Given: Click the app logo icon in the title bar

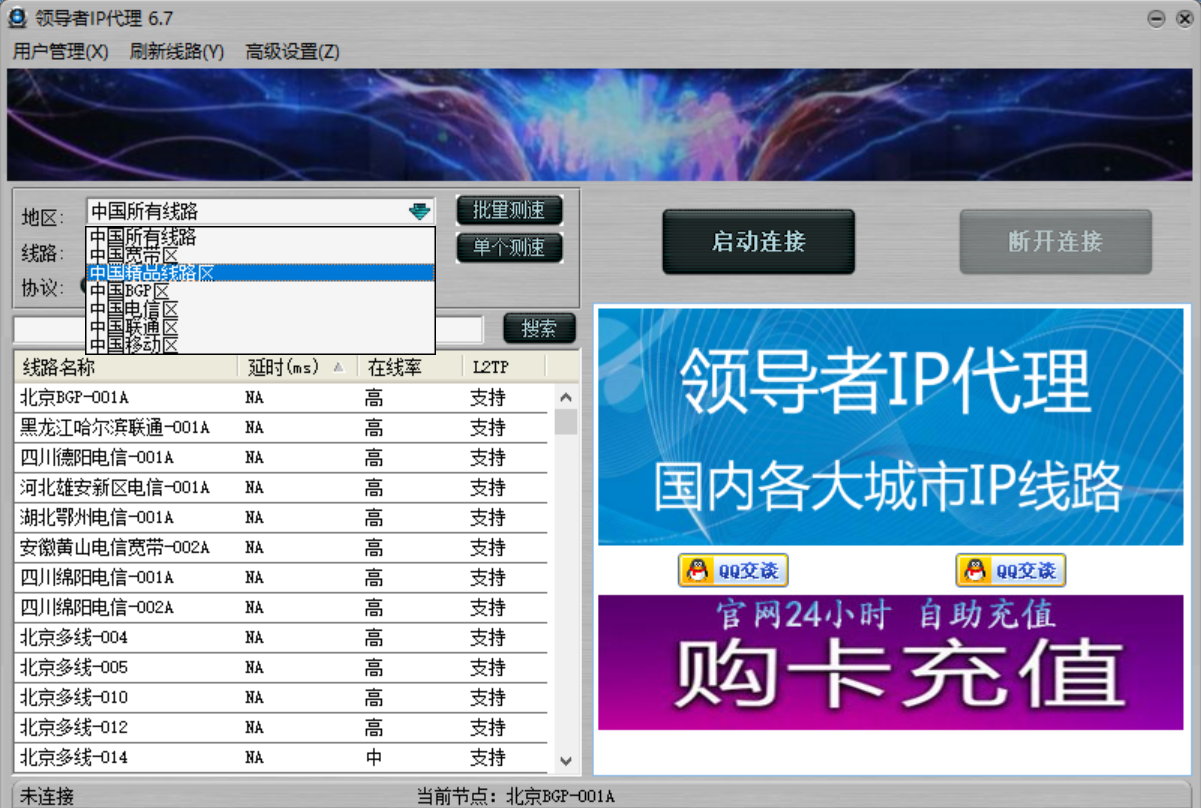Looking at the screenshot, I should click(18, 18).
